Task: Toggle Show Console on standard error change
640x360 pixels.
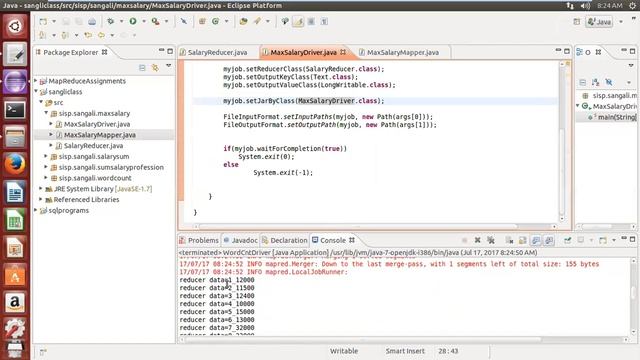Action: coord(549,240)
